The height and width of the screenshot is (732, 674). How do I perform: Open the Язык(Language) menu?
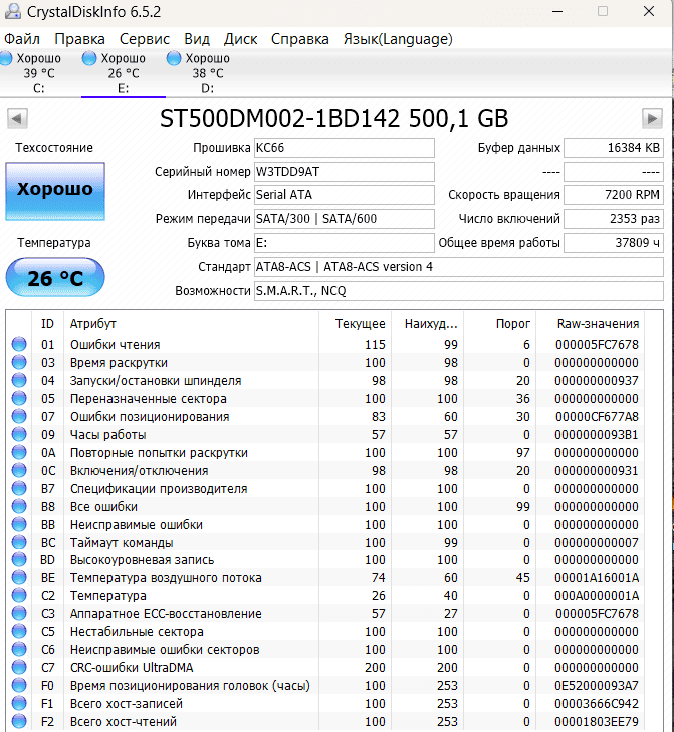[x=398, y=39]
